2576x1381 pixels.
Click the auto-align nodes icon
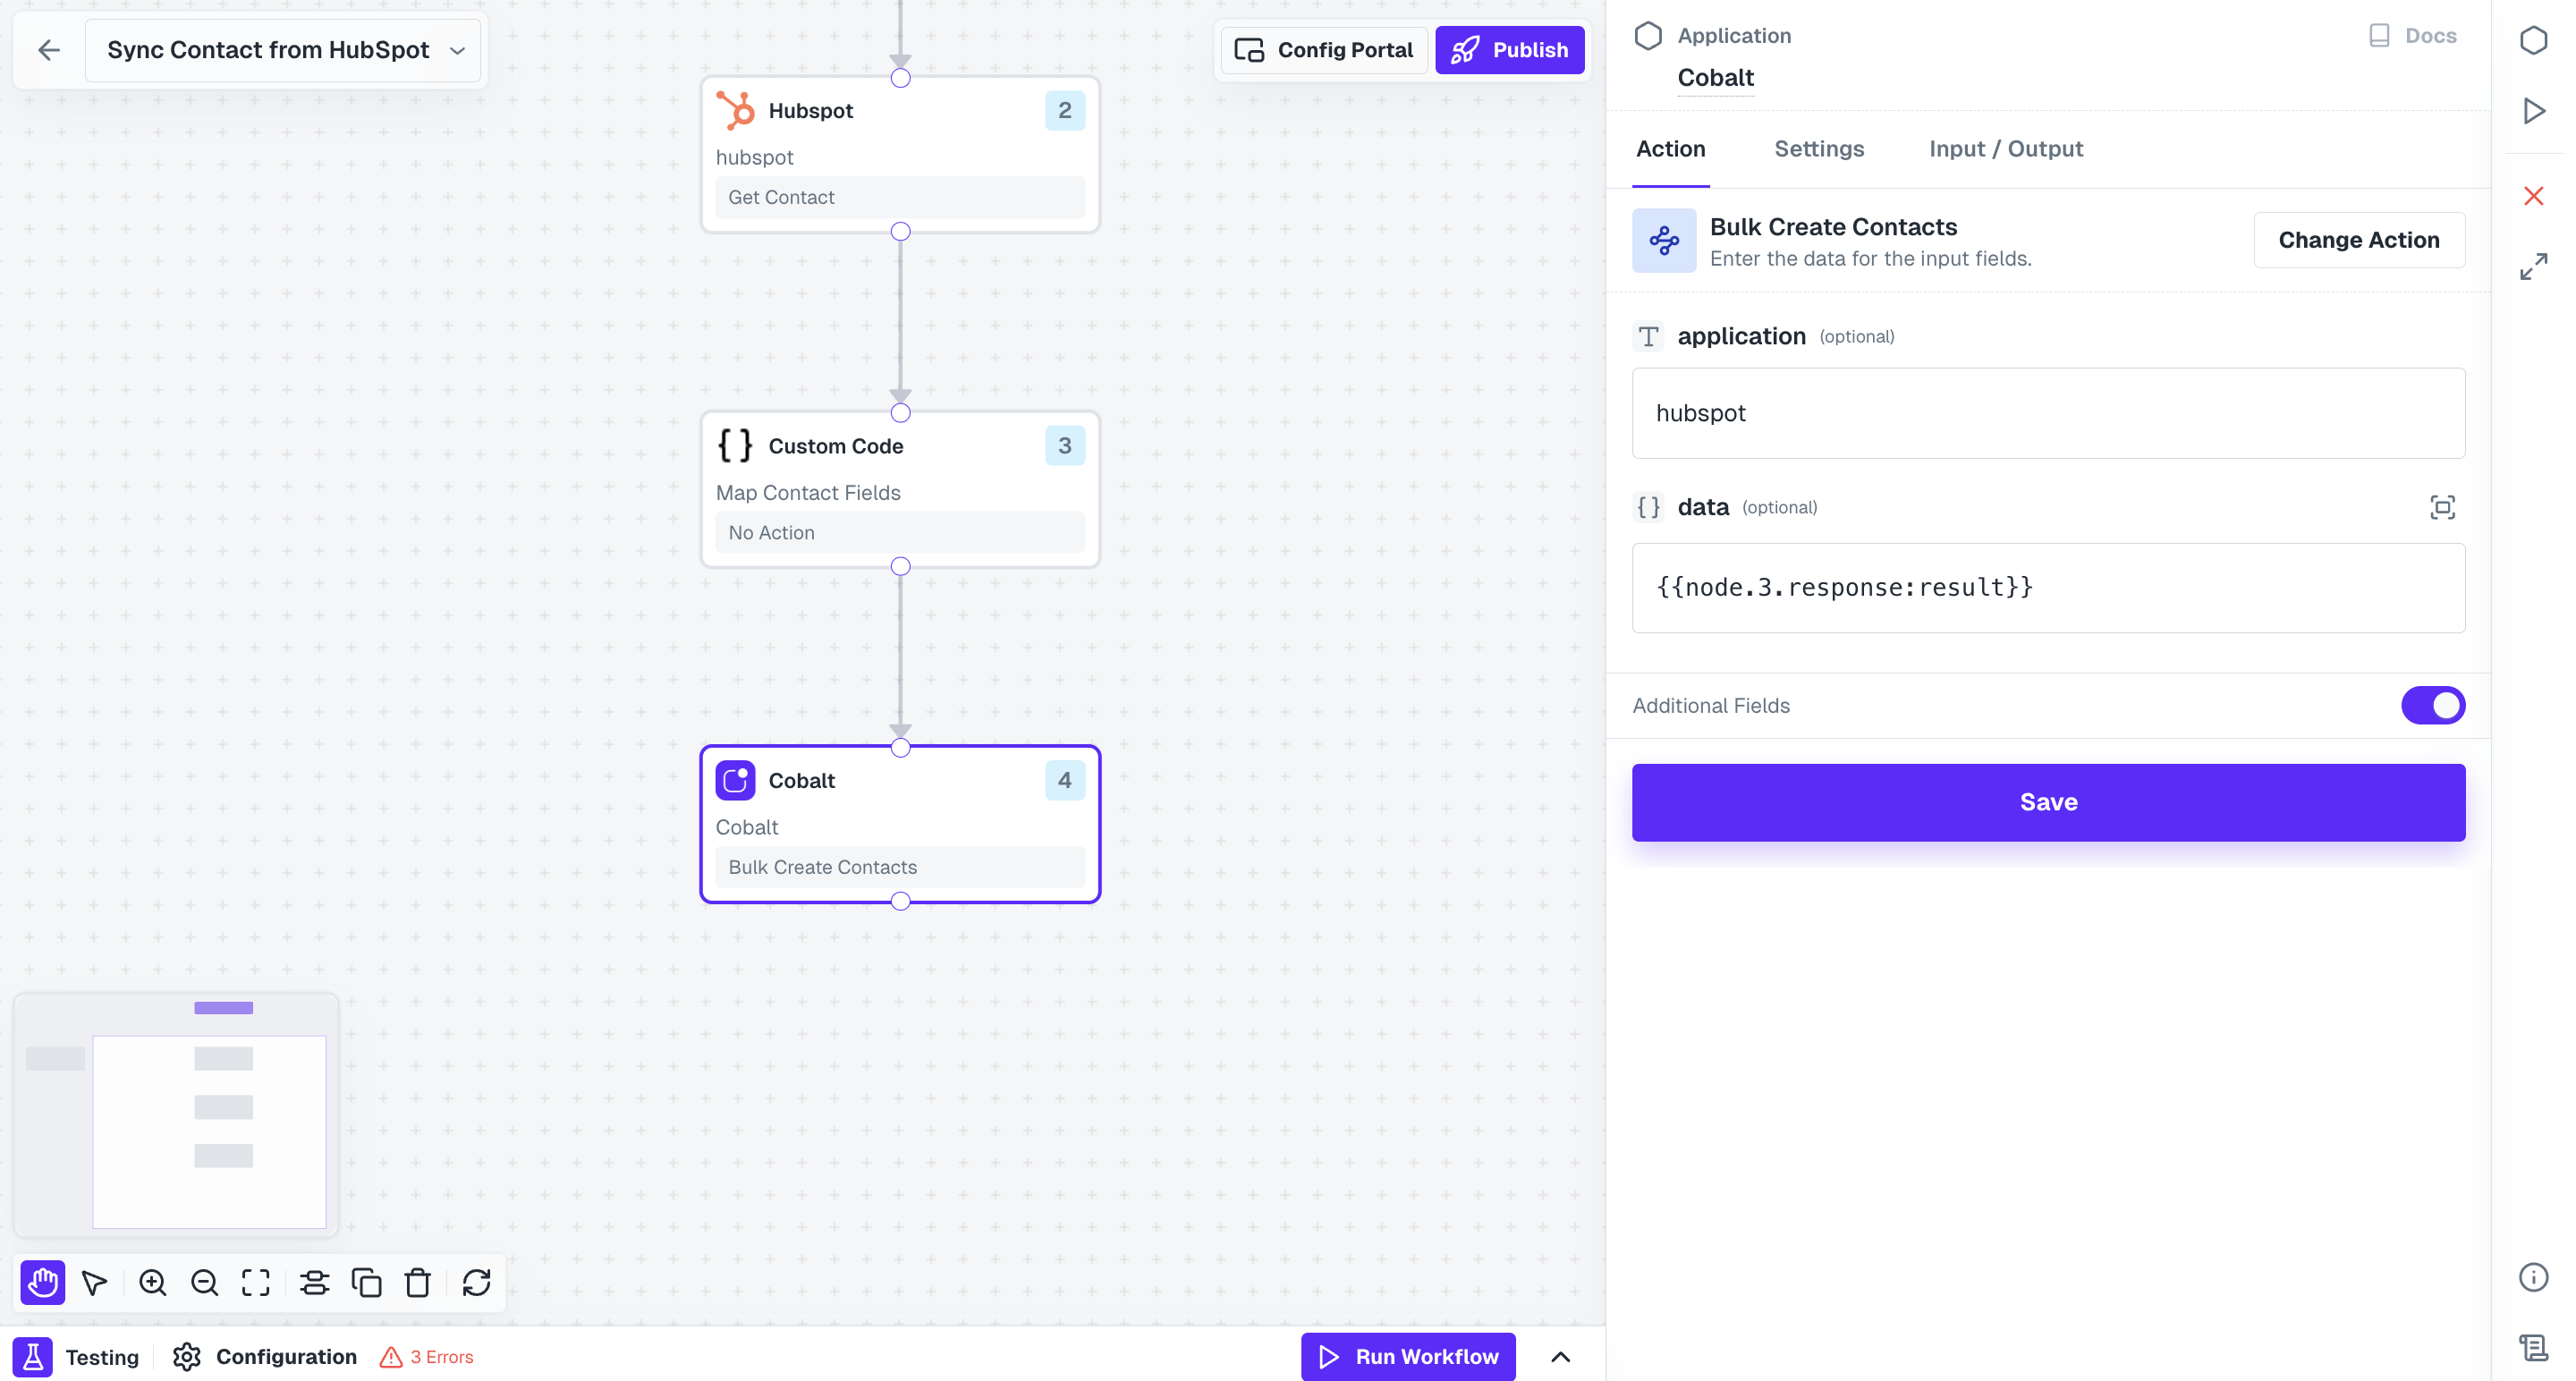(x=314, y=1282)
